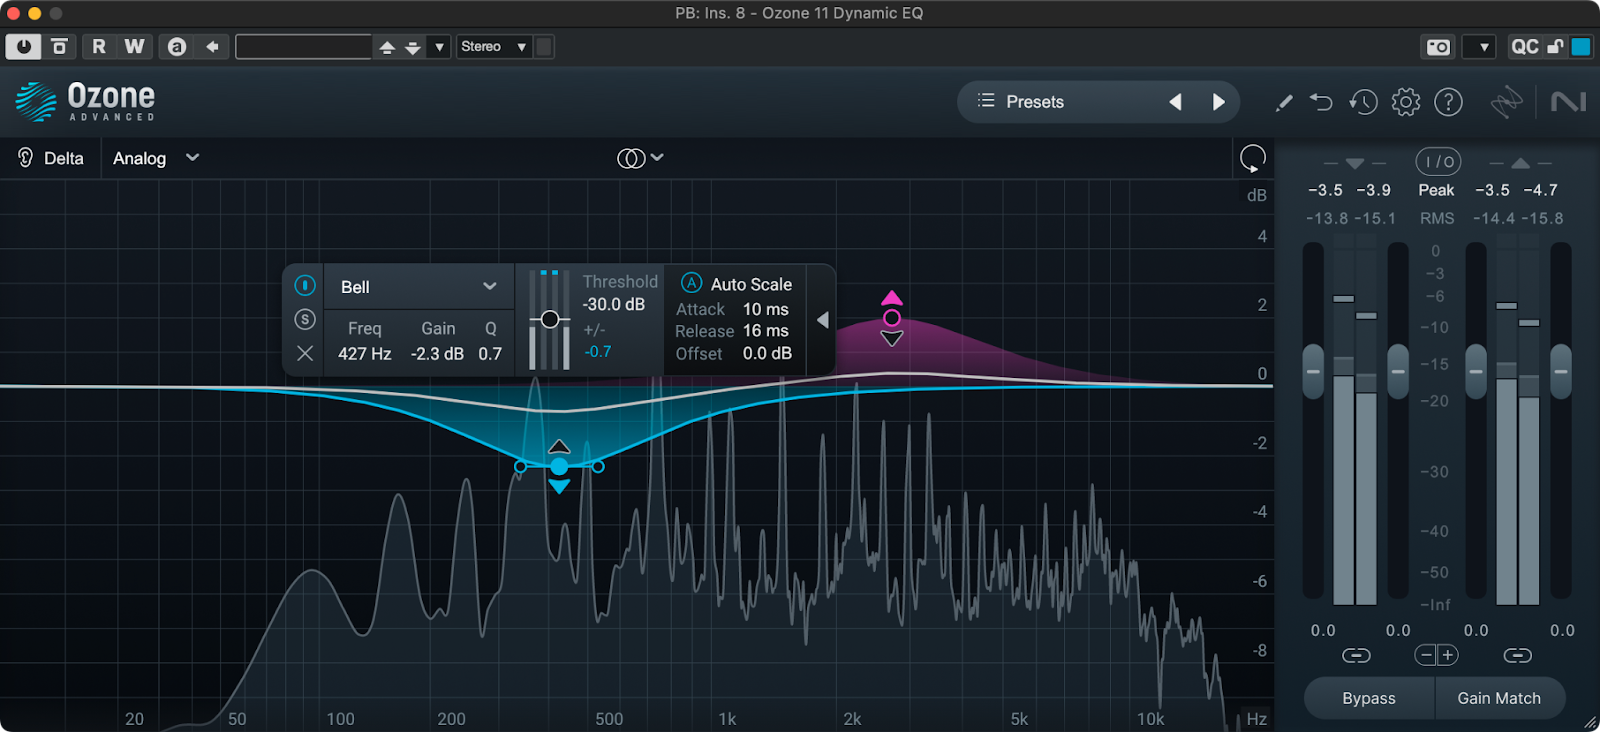This screenshot has width=1600, height=732.
Task: Click the pencil edit icon
Action: 1284,102
